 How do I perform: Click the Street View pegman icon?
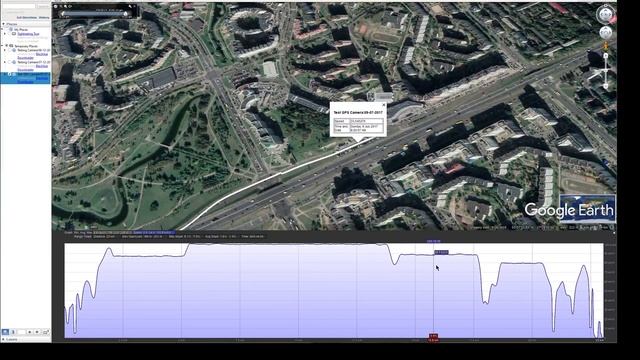[x=606, y=47]
